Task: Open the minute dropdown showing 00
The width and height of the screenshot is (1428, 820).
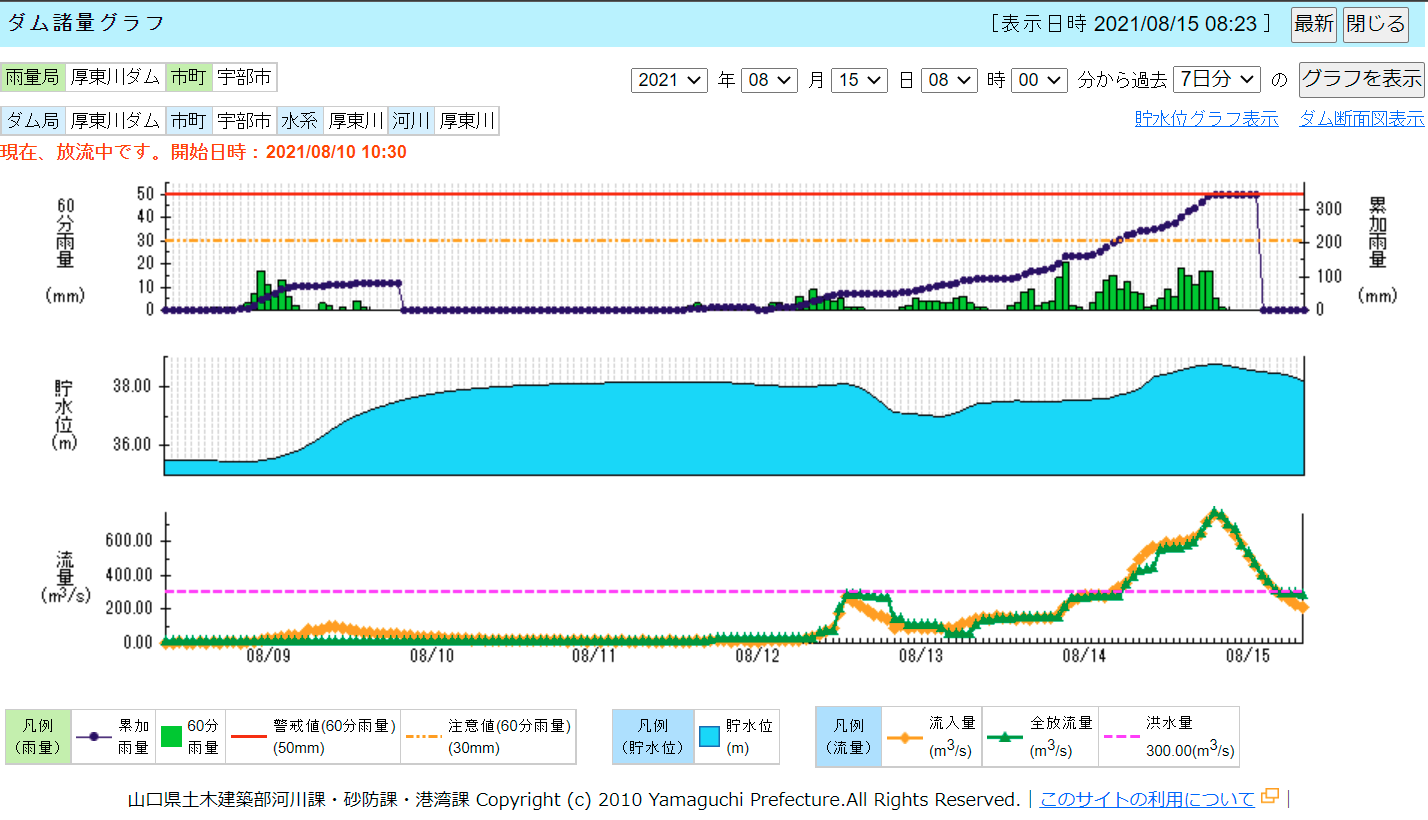Action: click(x=1039, y=80)
